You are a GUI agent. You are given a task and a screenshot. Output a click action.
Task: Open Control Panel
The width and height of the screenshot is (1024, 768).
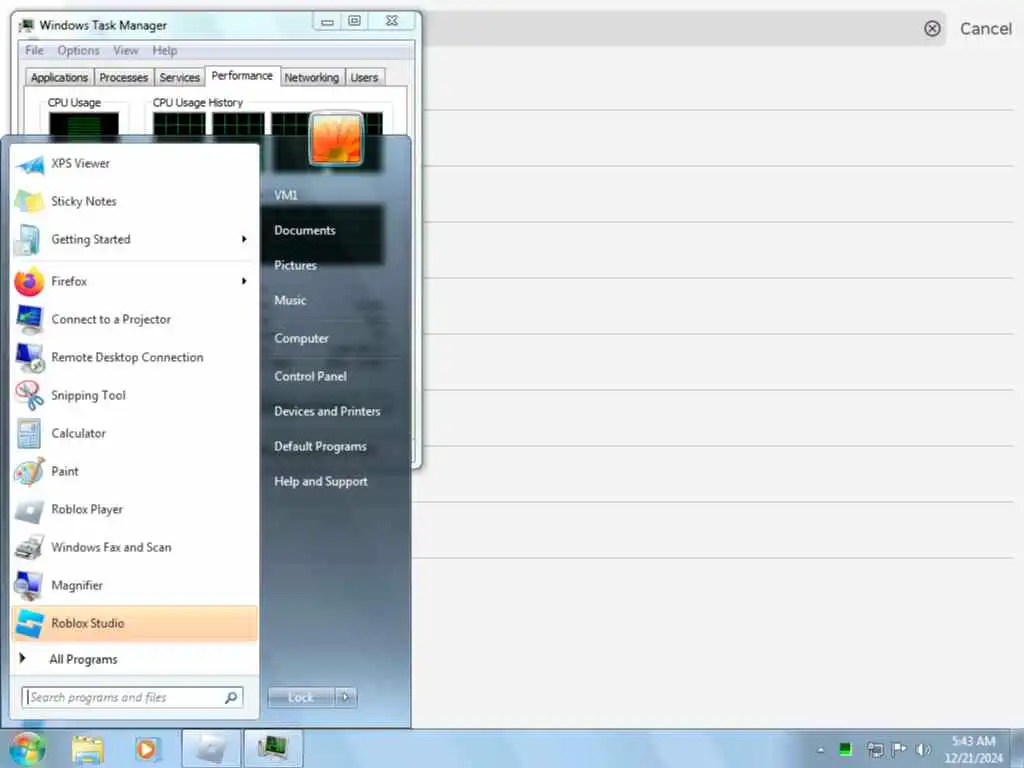pyautogui.click(x=310, y=376)
